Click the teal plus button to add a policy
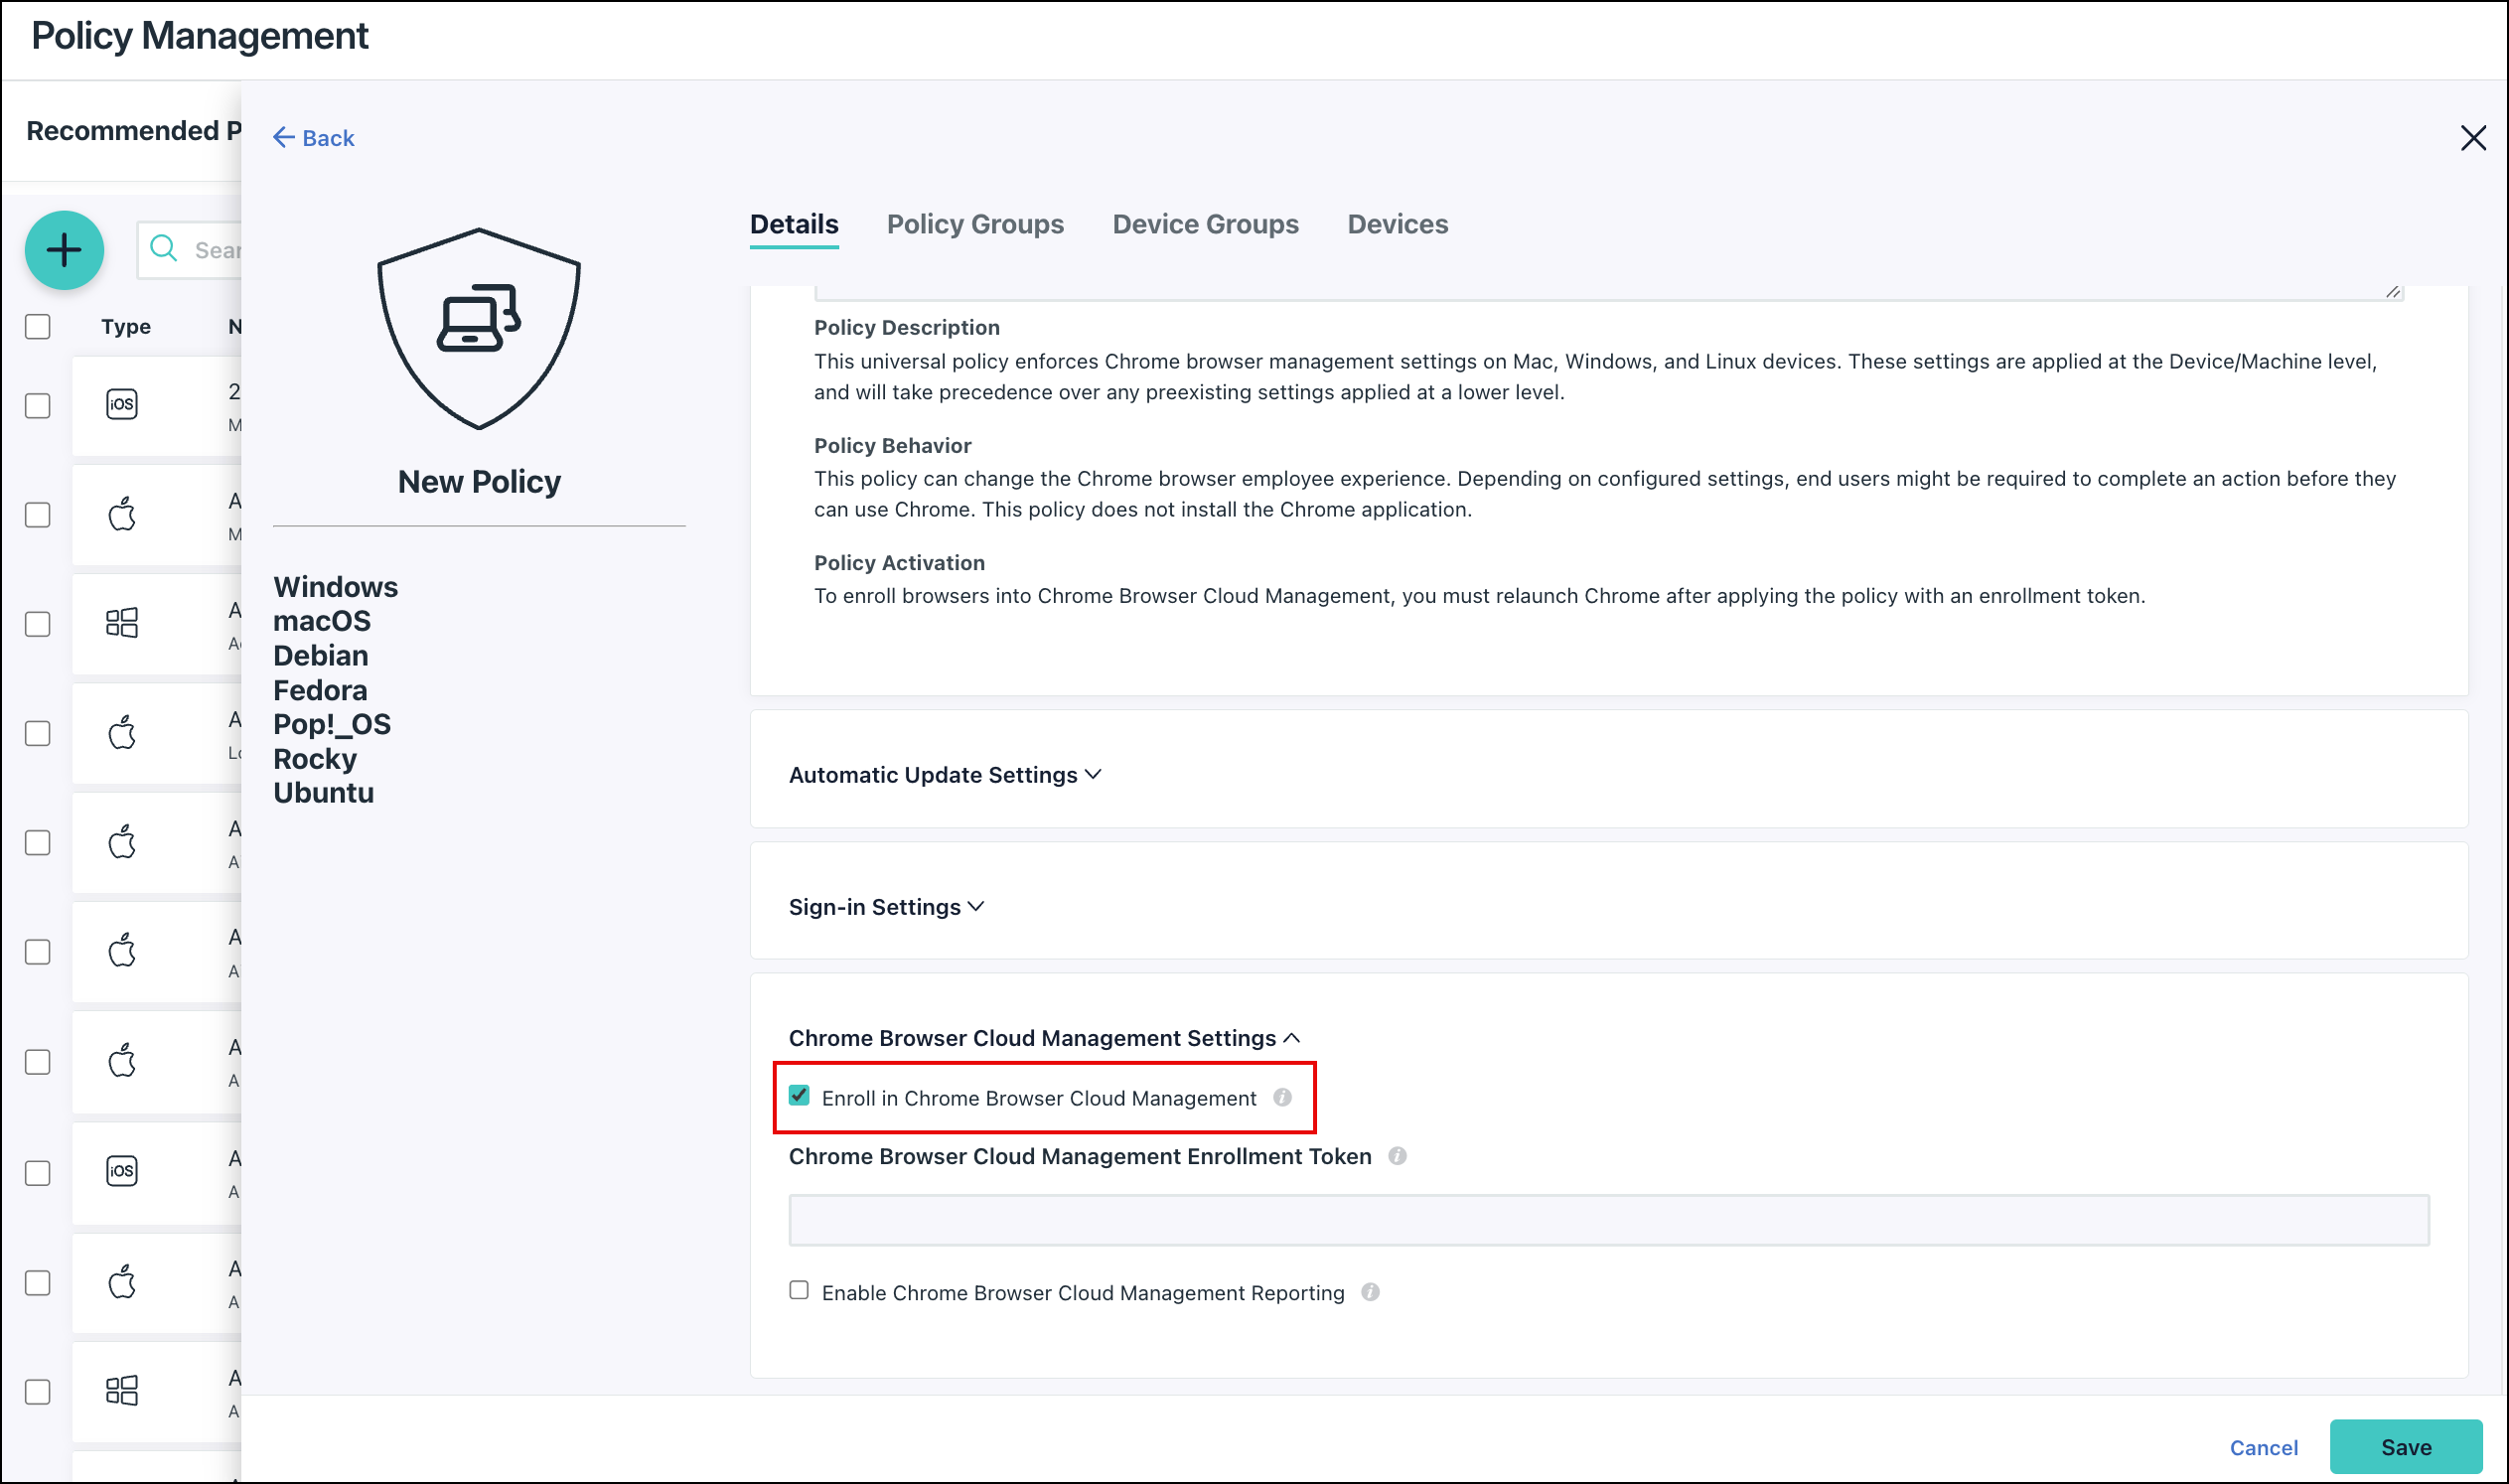The width and height of the screenshot is (2509, 1484). pyautogui.click(x=63, y=250)
